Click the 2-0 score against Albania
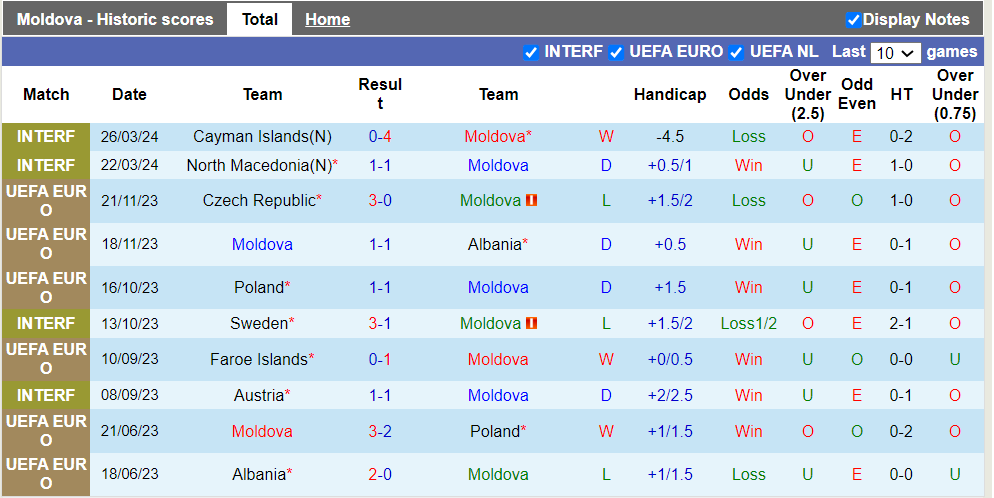The height and width of the screenshot is (498, 994). click(380, 474)
